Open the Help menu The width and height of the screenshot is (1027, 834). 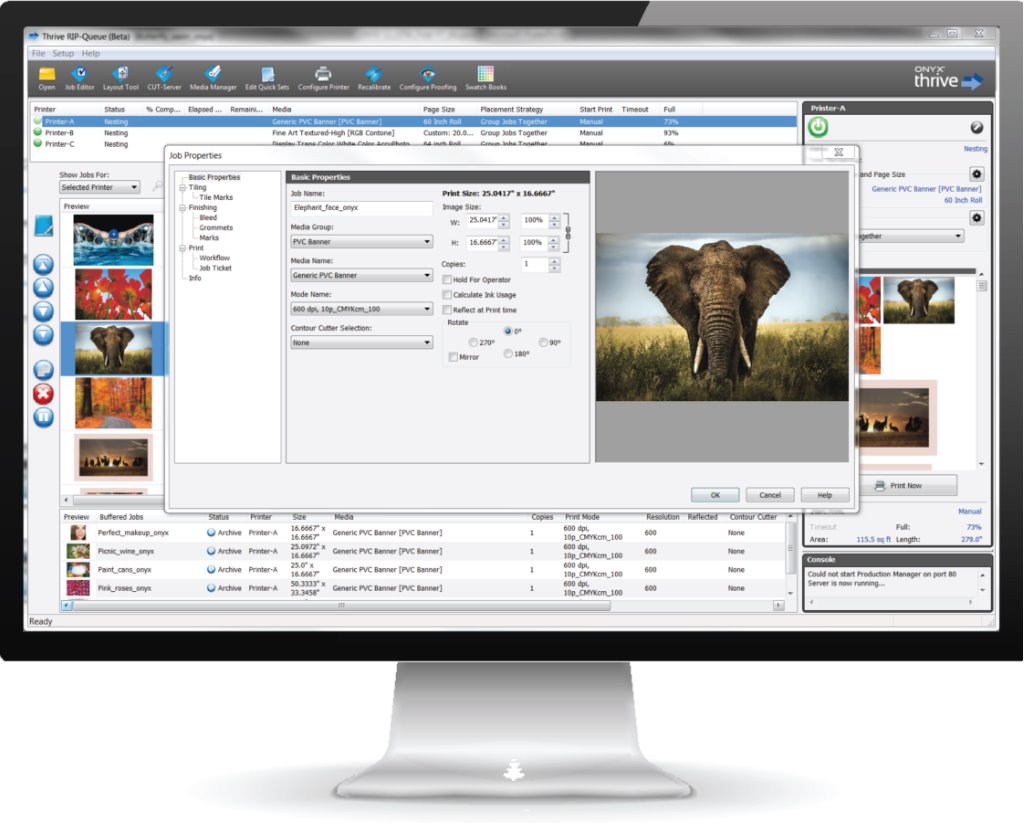[x=90, y=54]
